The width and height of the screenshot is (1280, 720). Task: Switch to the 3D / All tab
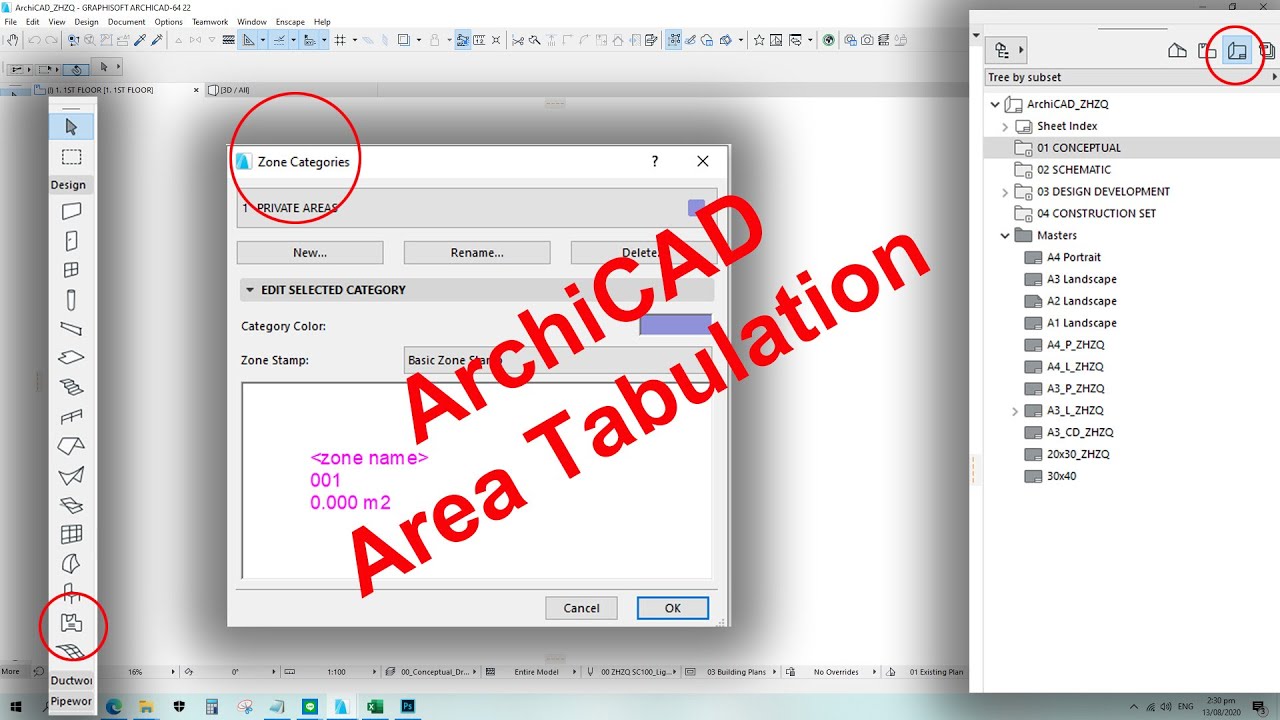point(230,90)
